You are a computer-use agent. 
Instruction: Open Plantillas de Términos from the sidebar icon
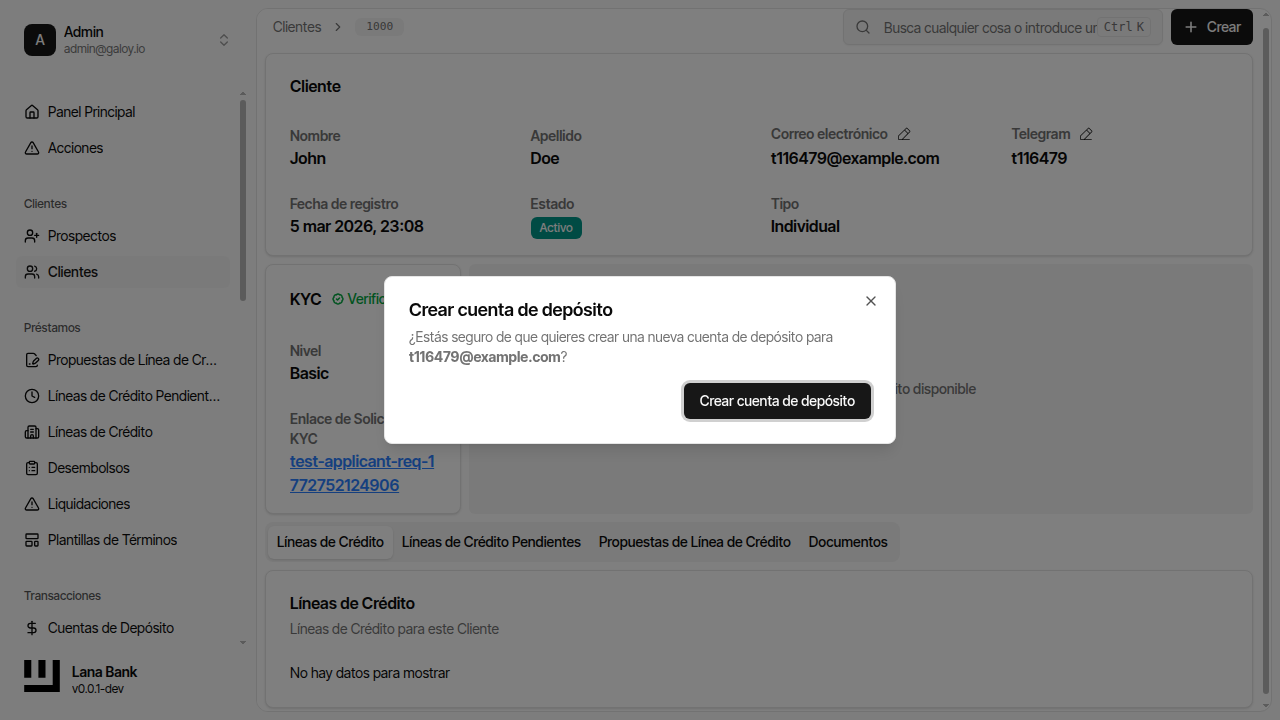31,539
